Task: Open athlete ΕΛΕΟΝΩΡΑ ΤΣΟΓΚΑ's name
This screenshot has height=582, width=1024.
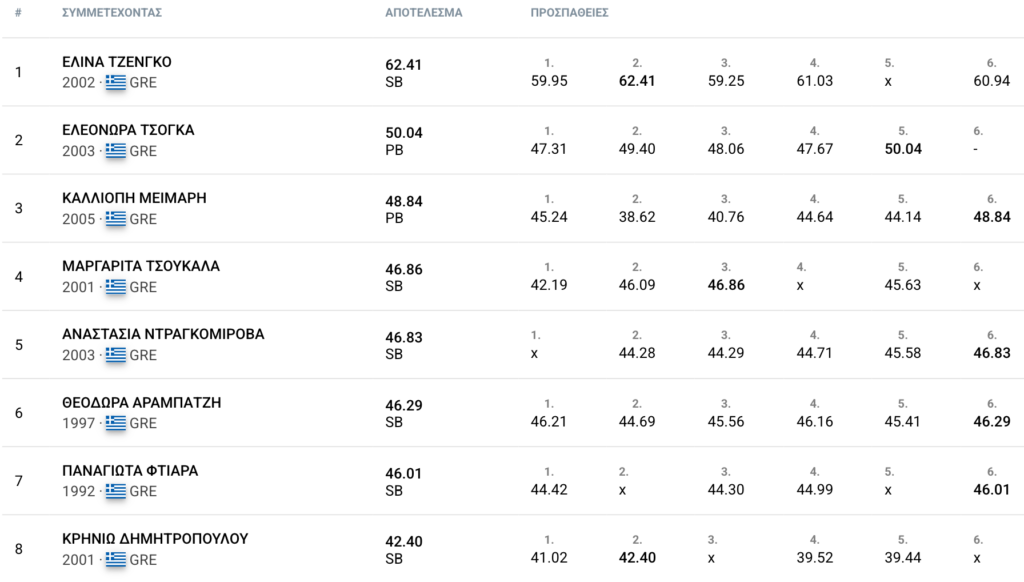Action: pyautogui.click(x=128, y=130)
